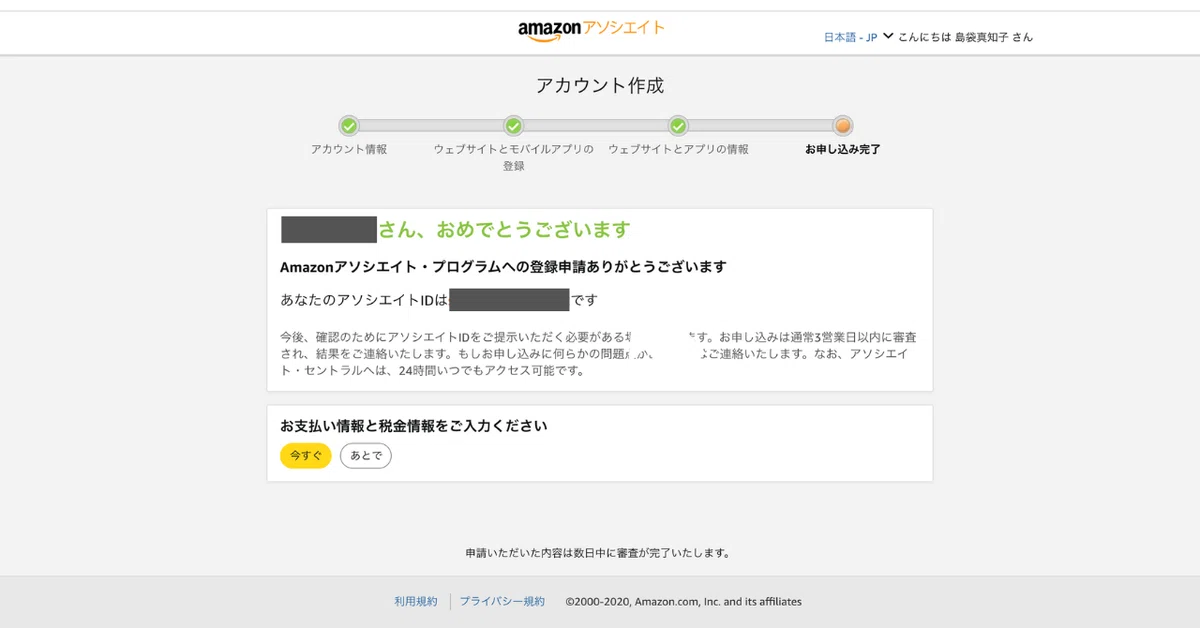Click the おめでとうございます green heading

(504, 230)
